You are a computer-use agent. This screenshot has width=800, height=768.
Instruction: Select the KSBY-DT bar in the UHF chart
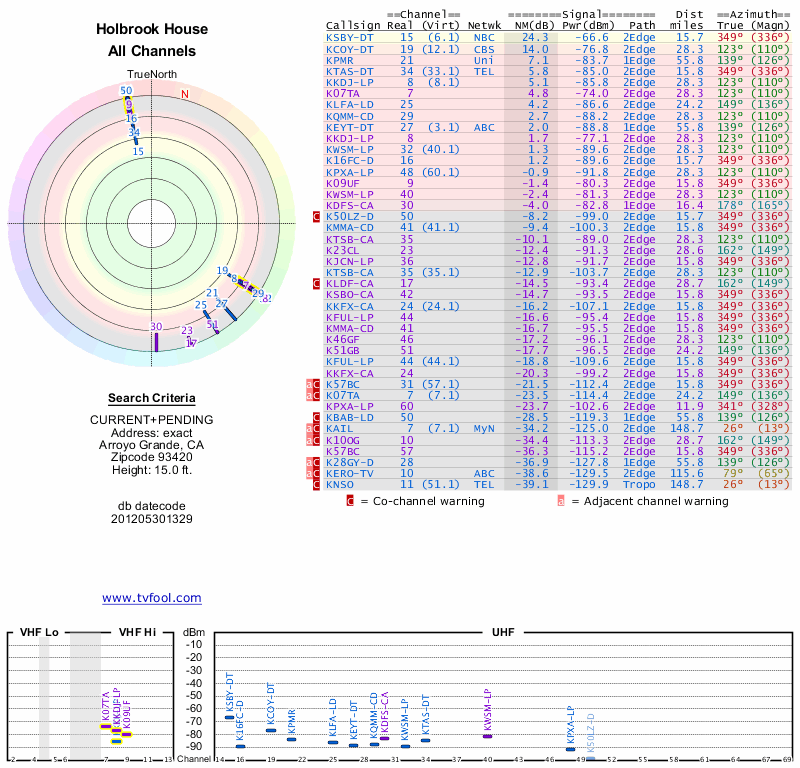[229, 717]
